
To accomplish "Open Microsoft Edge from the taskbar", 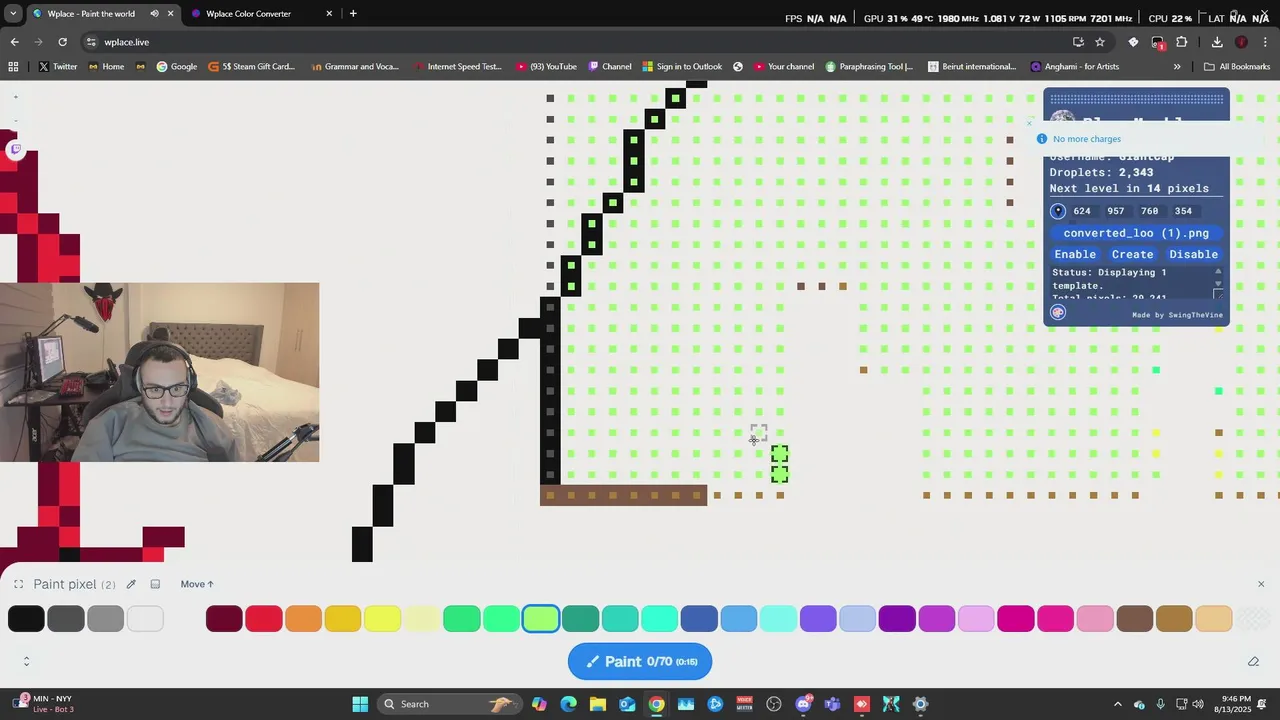I will (x=568, y=704).
